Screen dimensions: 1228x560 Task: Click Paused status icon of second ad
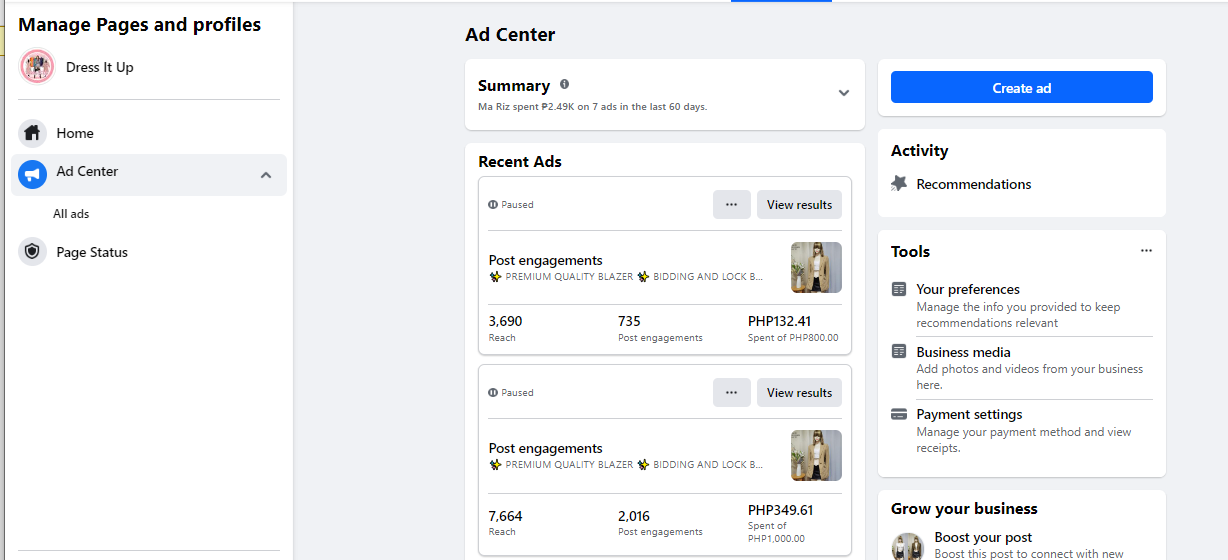[493, 392]
